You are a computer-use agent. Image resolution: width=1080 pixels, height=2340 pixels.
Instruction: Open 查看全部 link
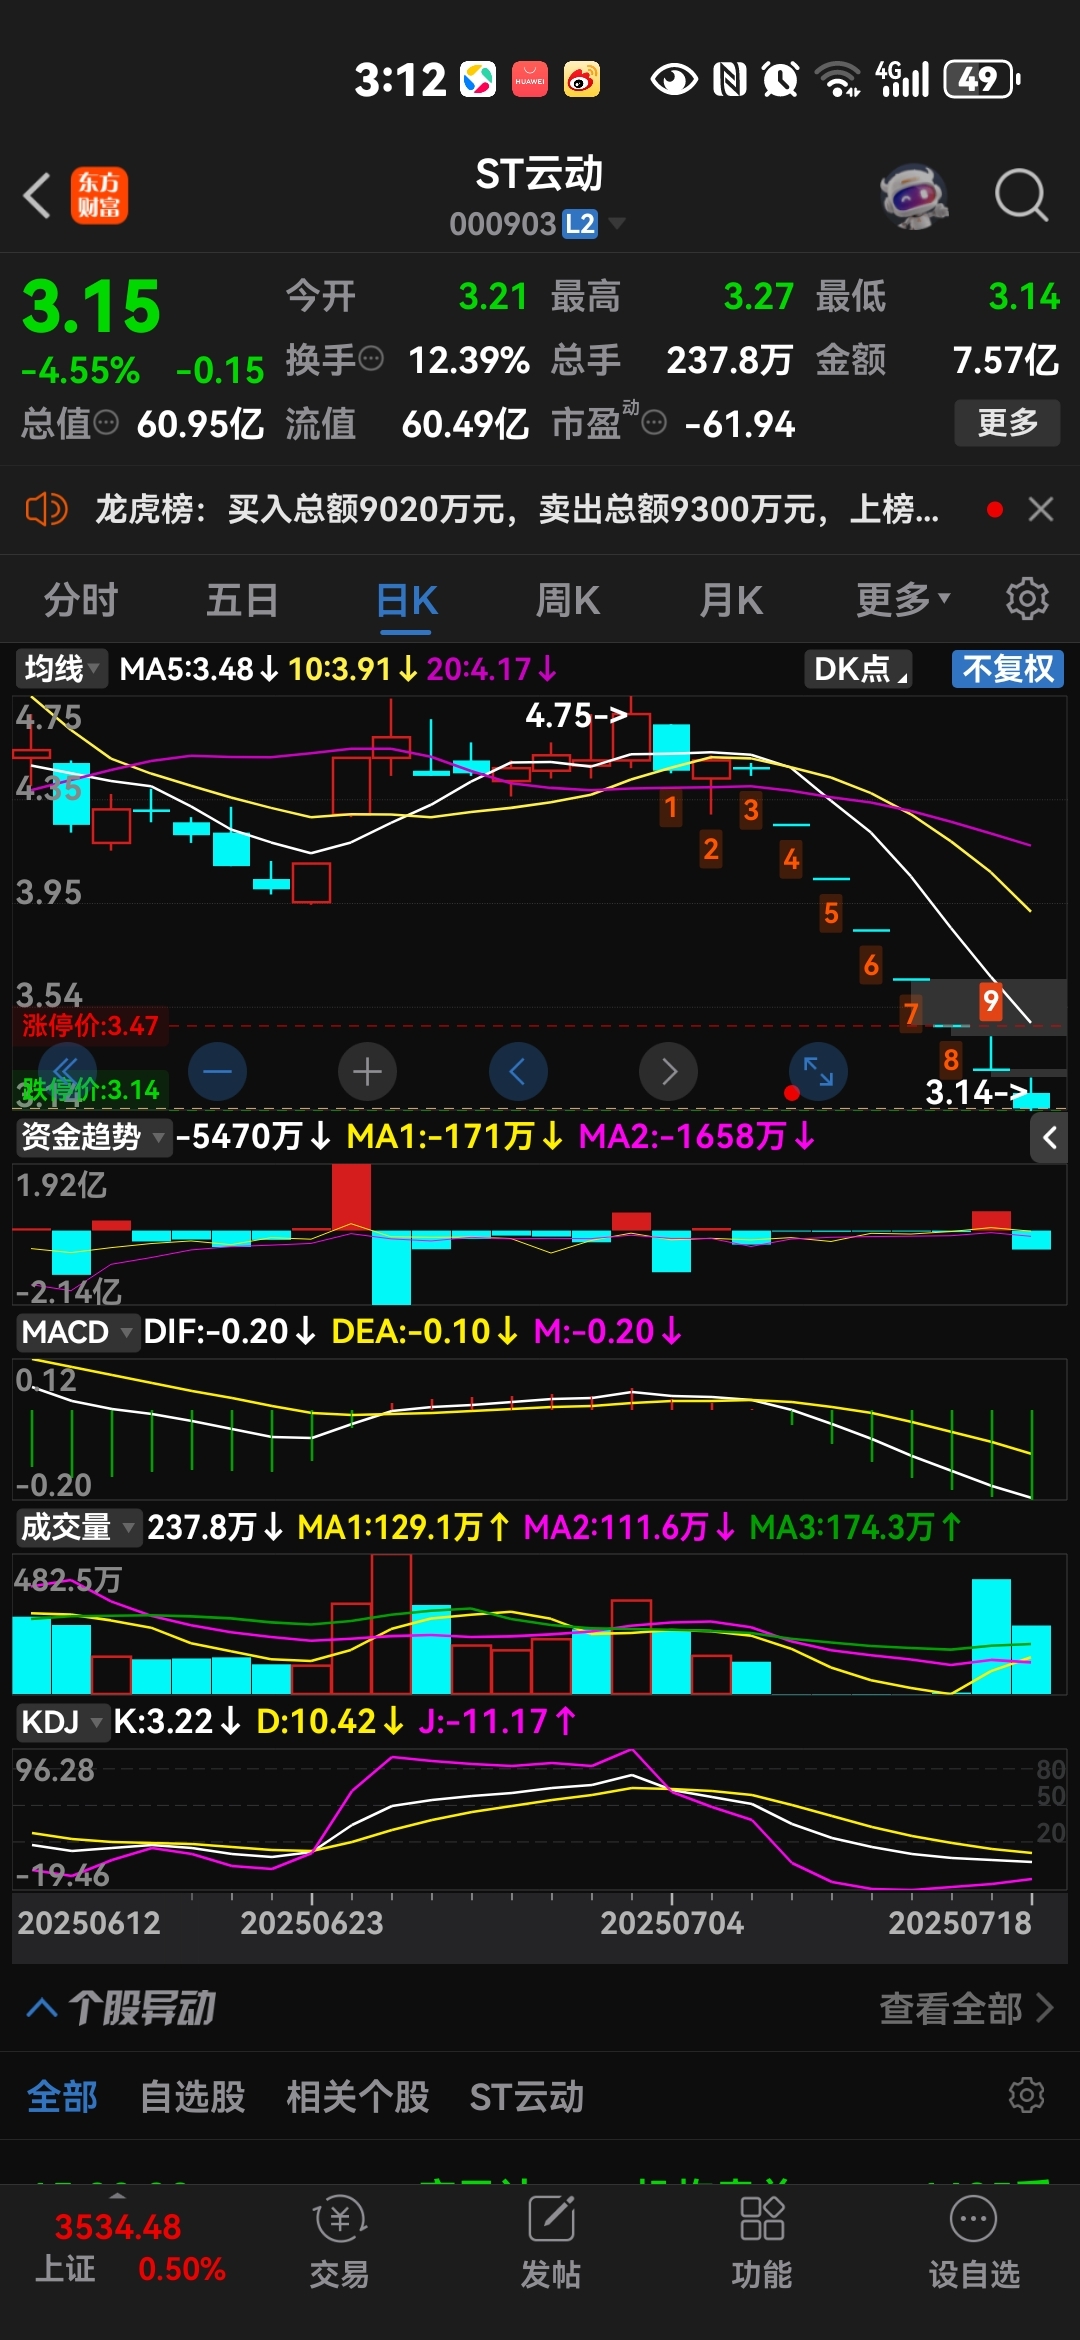click(x=966, y=2008)
